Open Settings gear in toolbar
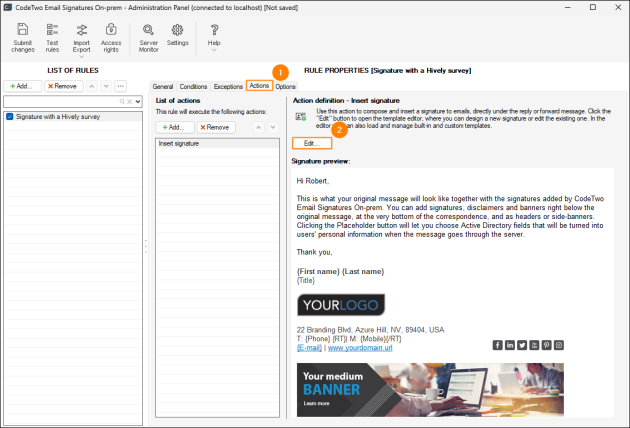 pos(177,34)
